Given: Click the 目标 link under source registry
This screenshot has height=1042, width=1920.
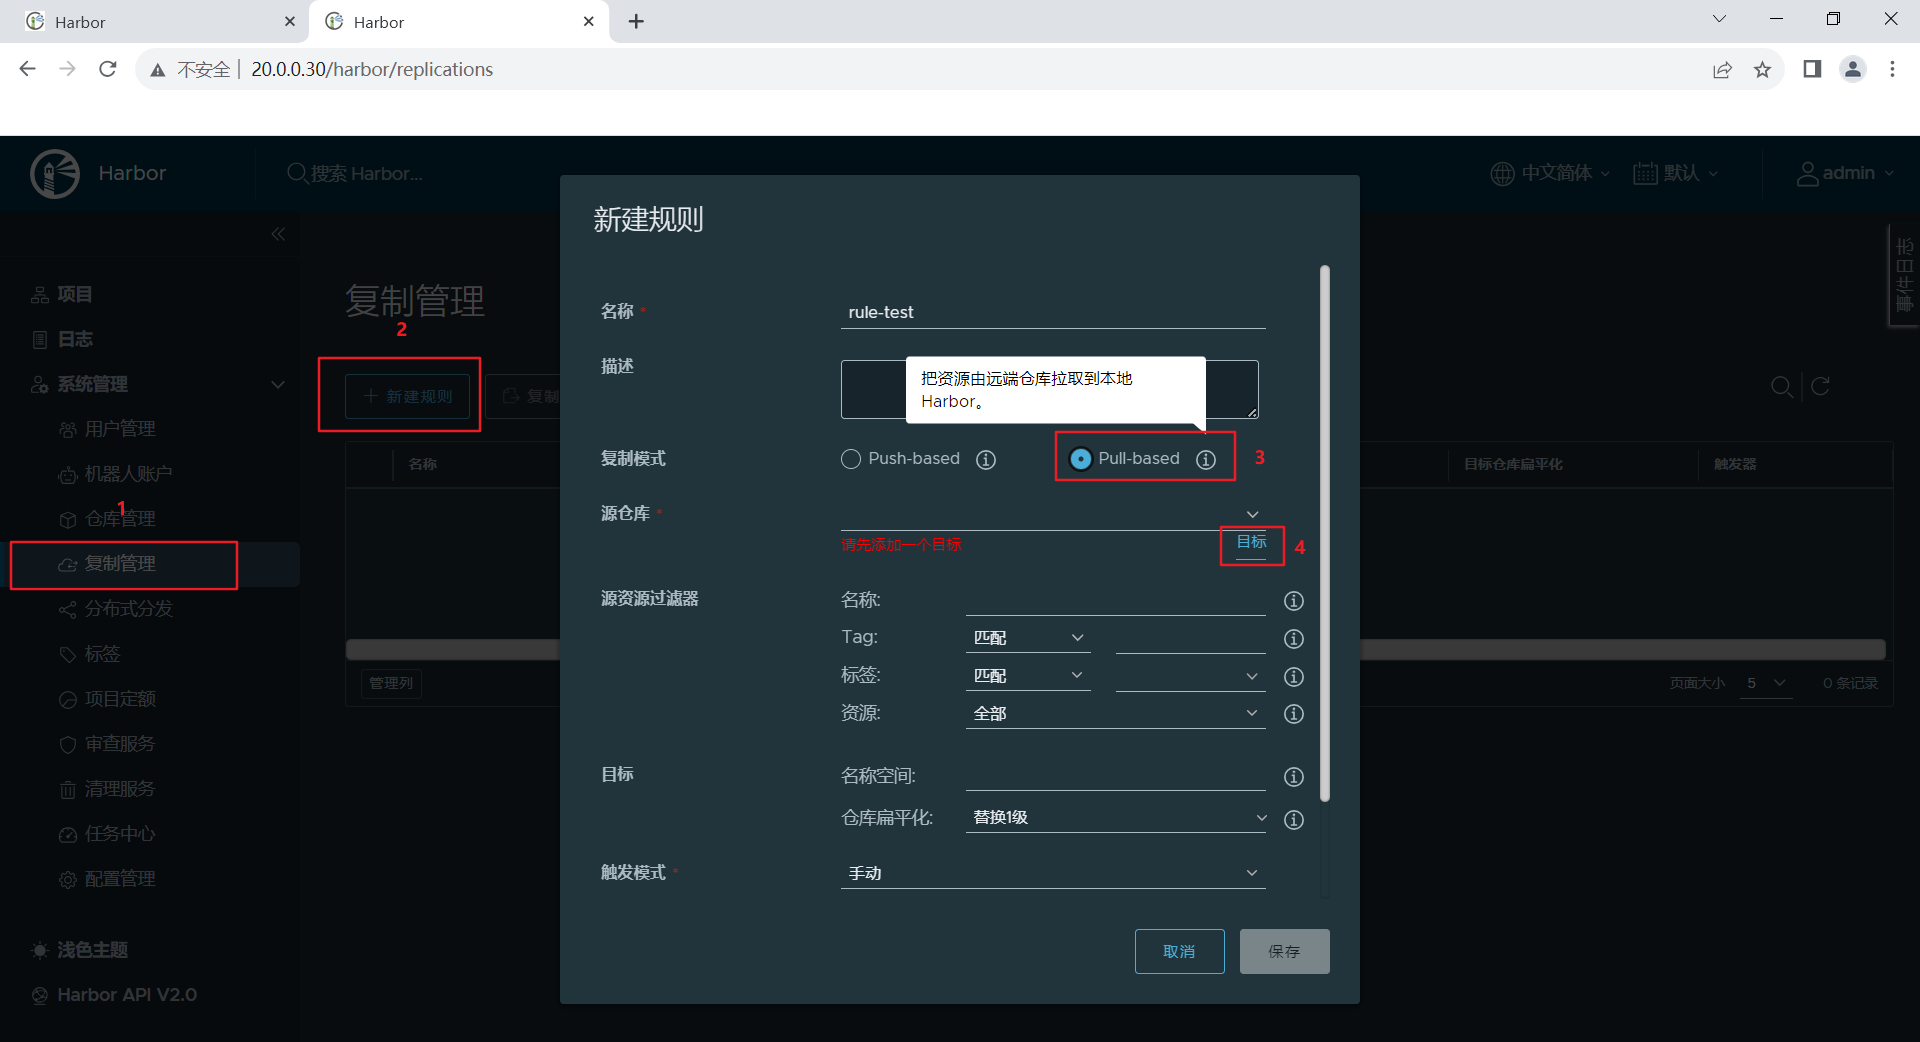Looking at the screenshot, I should point(1251,542).
